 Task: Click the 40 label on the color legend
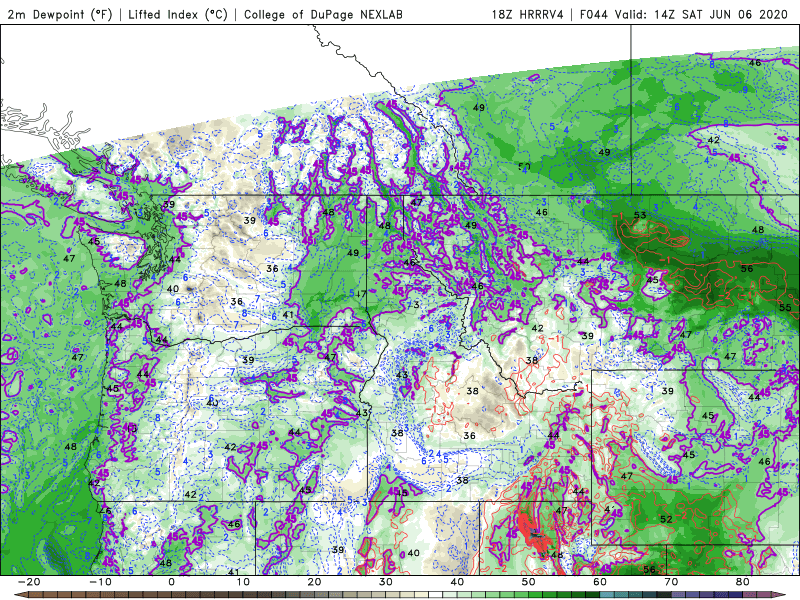click(457, 582)
